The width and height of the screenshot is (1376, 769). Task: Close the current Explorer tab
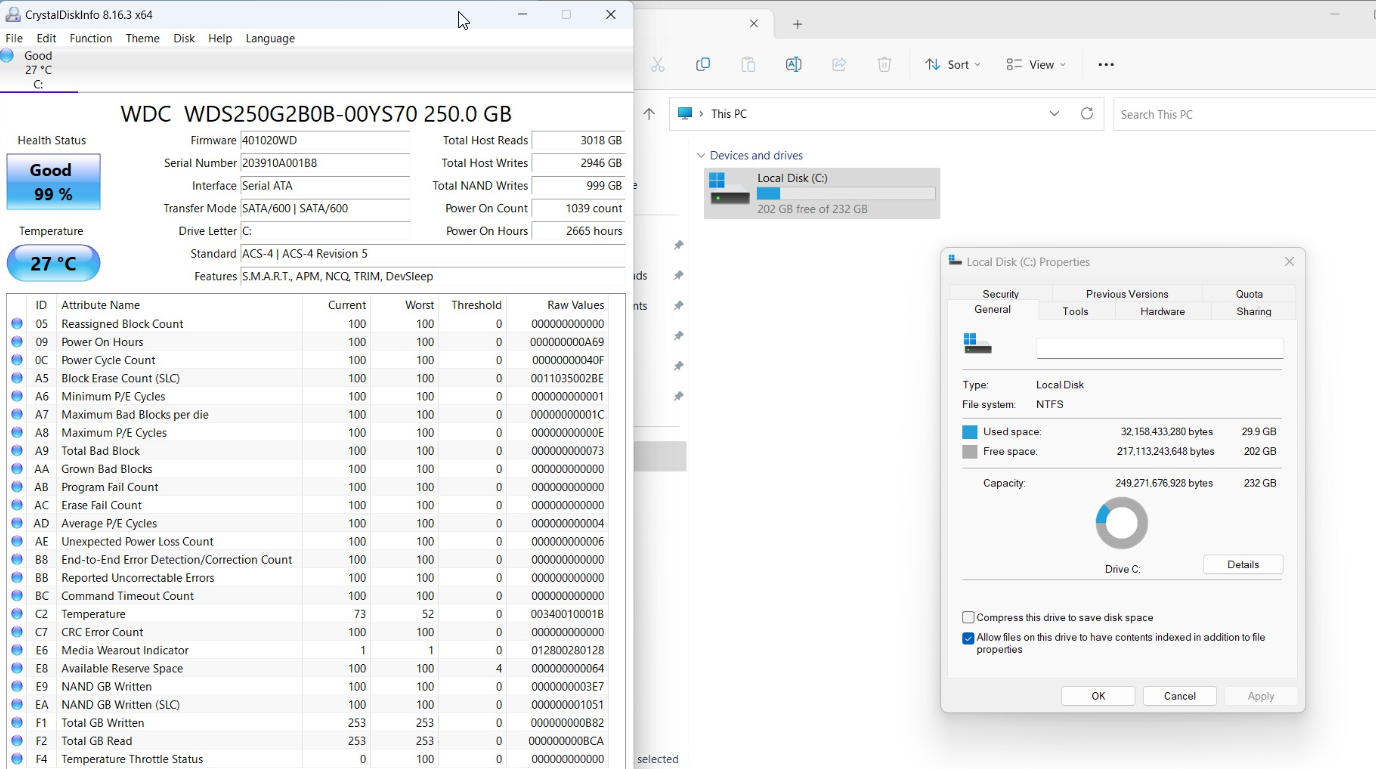click(754, 24)
